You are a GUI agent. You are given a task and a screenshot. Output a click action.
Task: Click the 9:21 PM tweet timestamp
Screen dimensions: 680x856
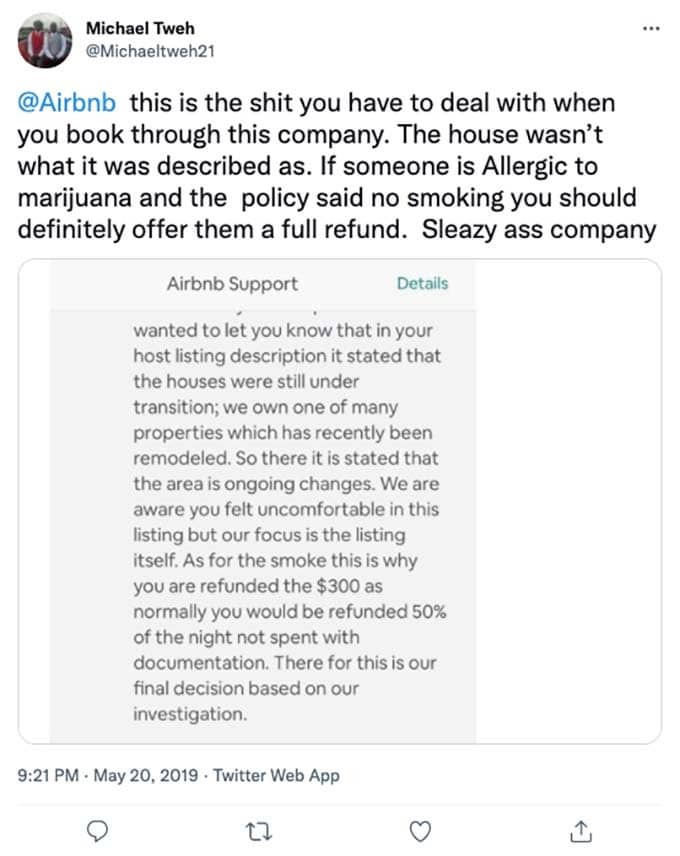tap(48, 775)
